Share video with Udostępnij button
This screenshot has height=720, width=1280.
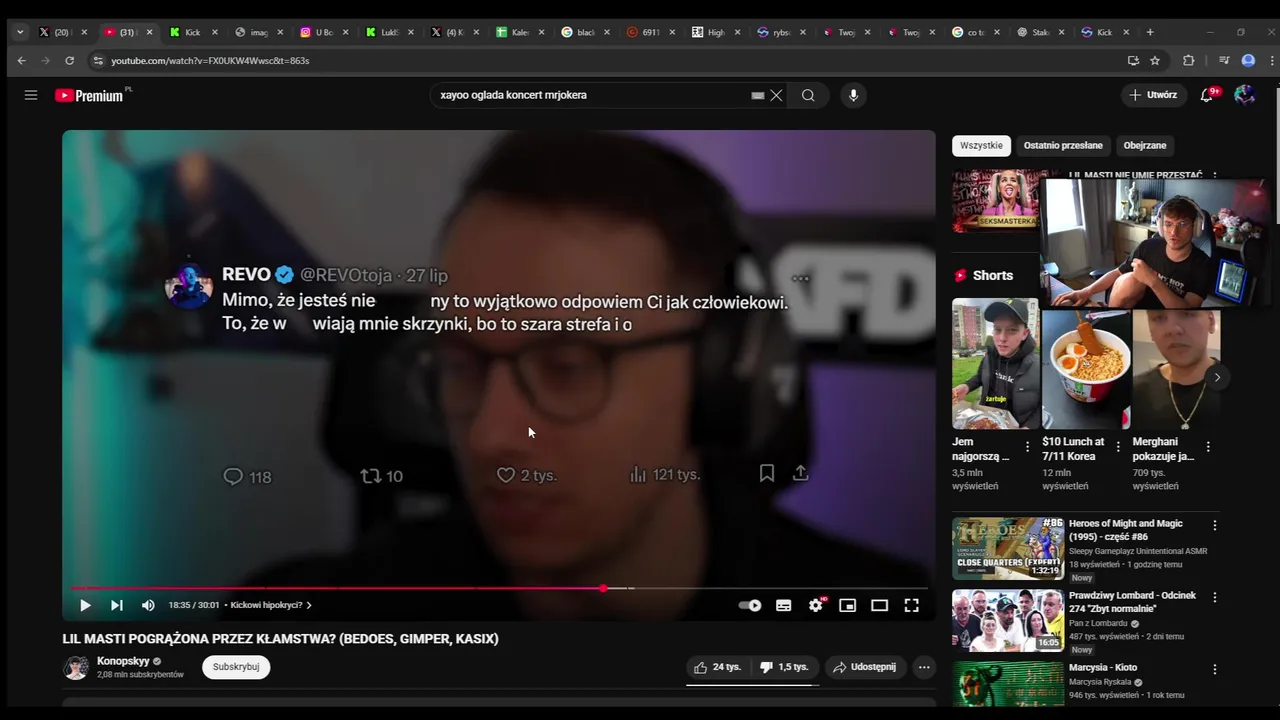865,667
